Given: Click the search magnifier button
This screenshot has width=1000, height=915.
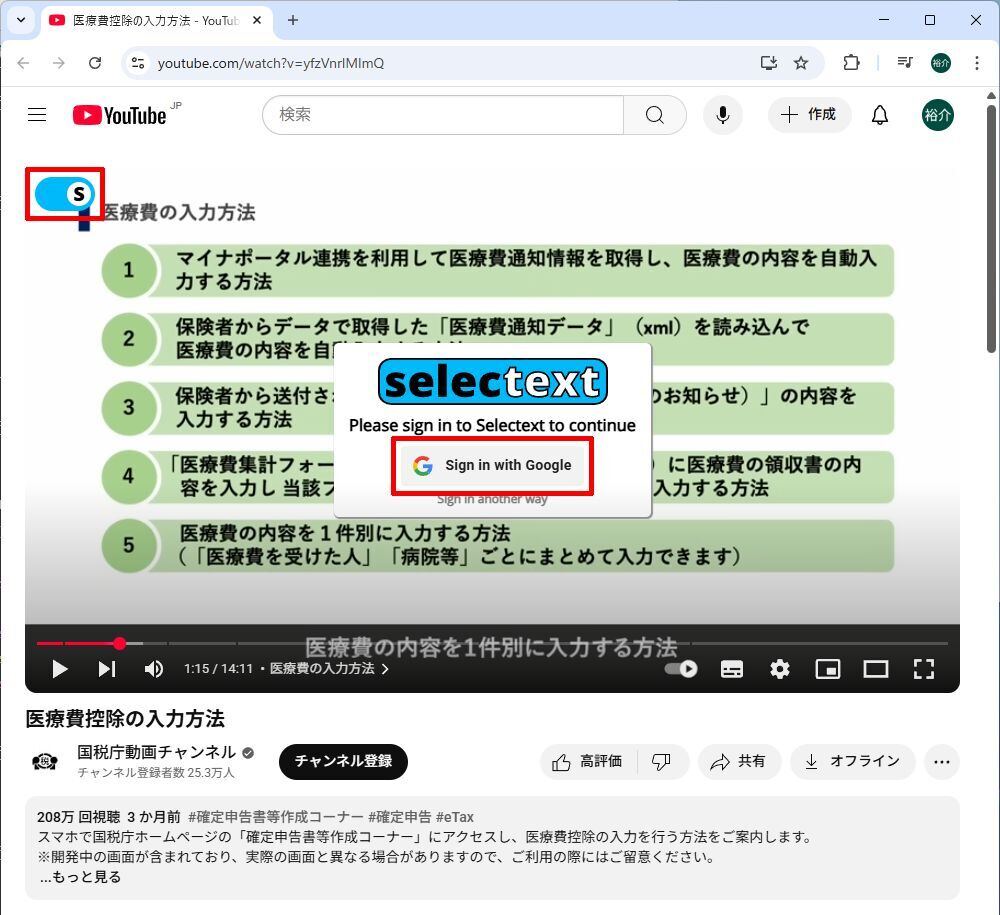Looking at the screenshot, I should tap(654, 115).
